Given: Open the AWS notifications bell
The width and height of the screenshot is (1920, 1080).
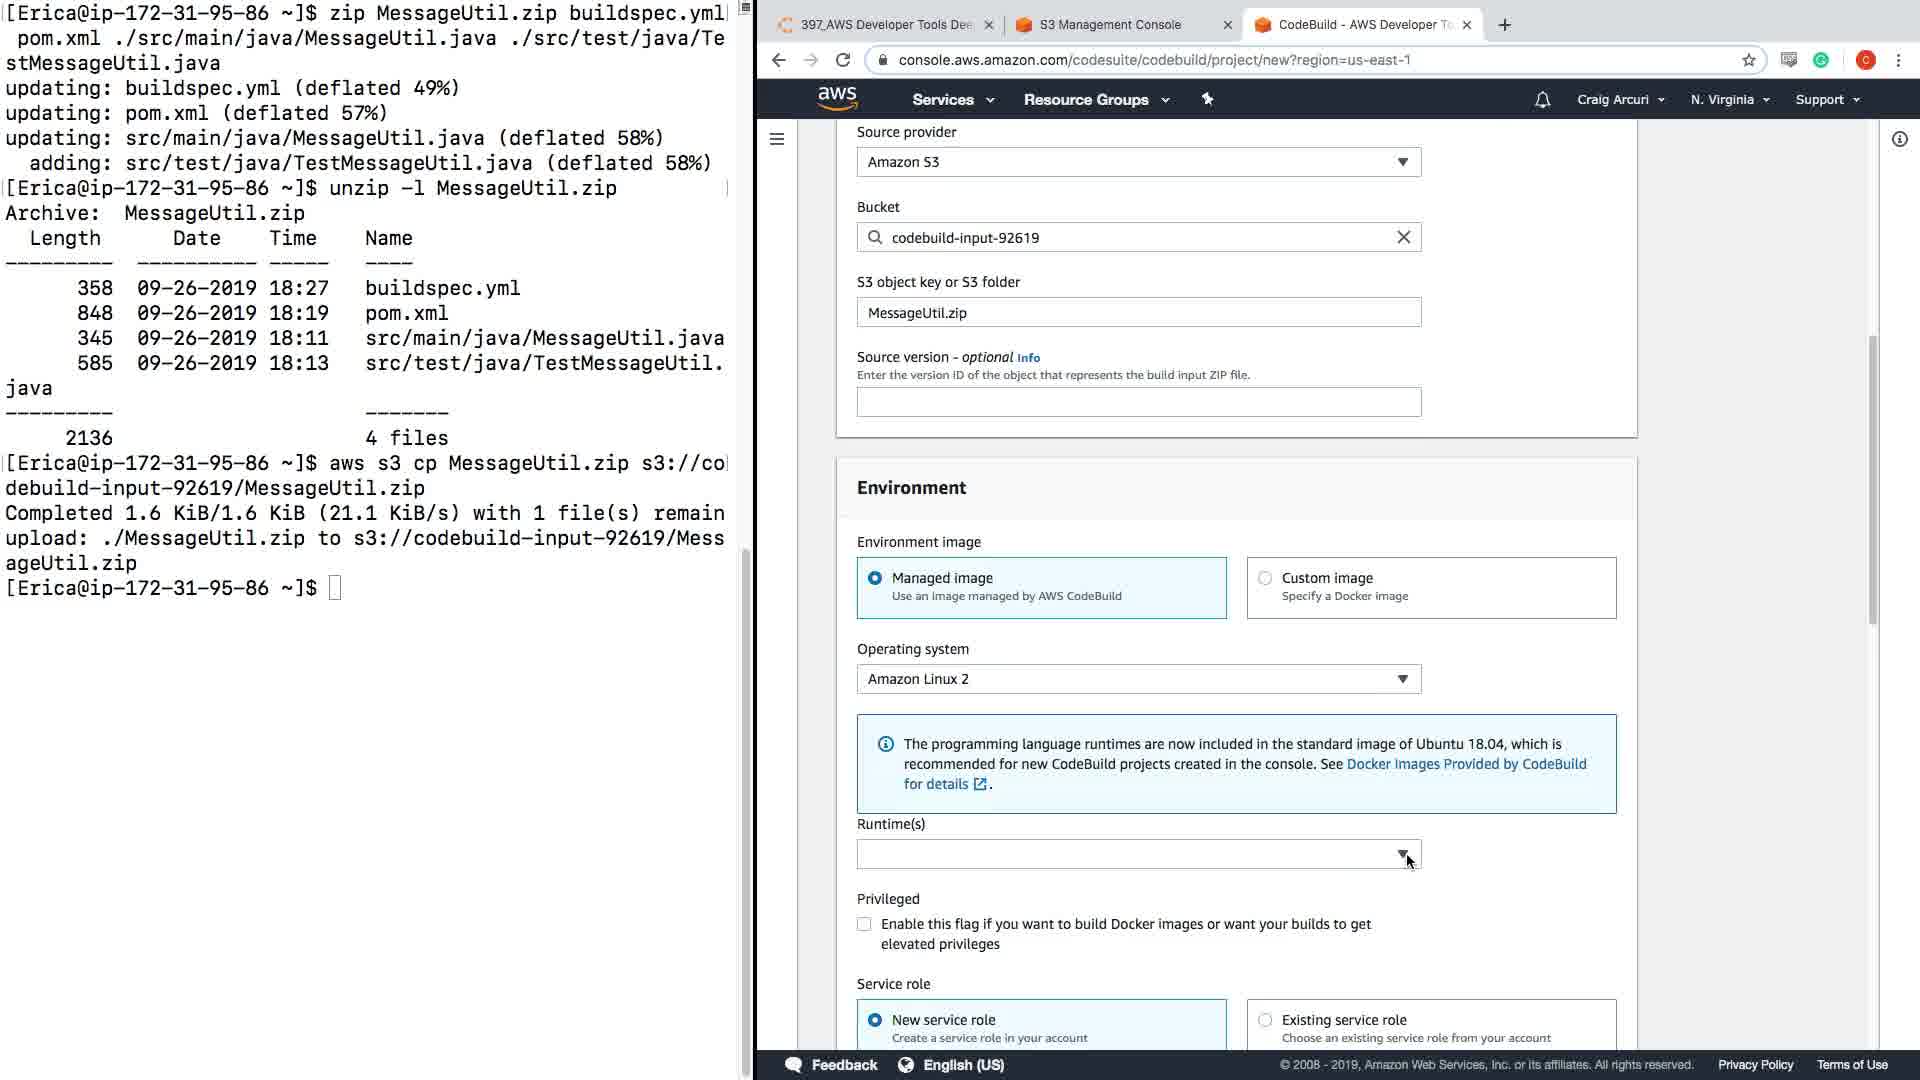Looking at the screenshot, I should click(1542, 100).
